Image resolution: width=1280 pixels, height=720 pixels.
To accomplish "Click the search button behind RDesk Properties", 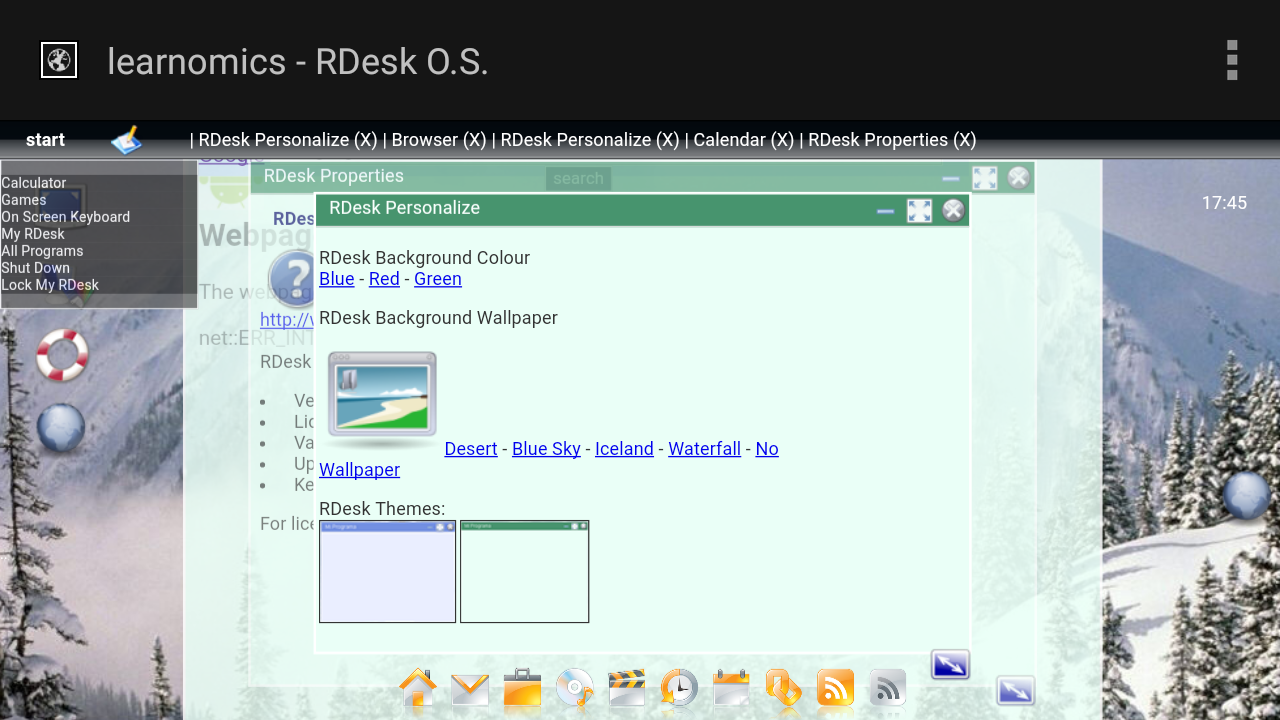I will point(578,178).
